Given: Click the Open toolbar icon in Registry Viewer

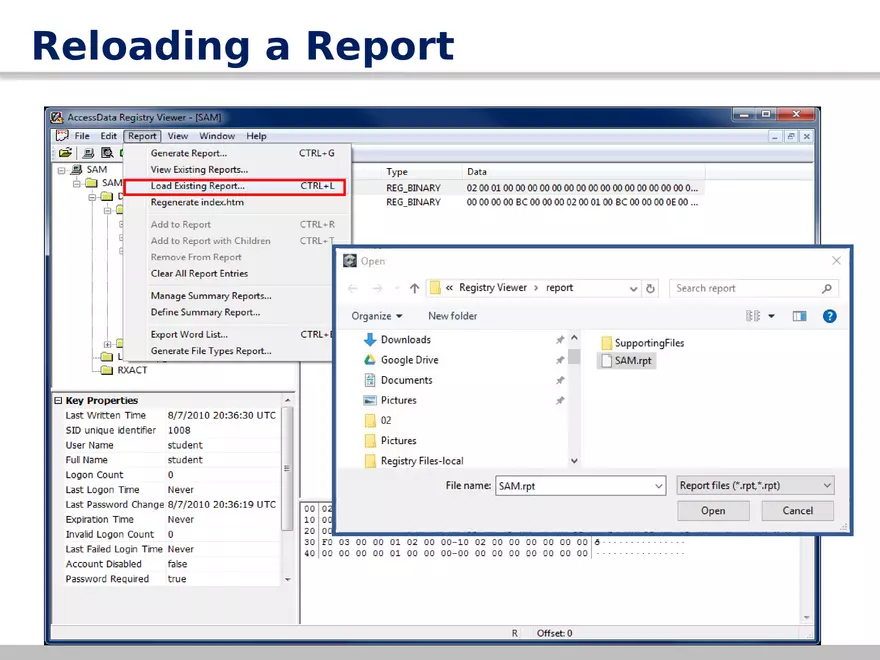Looking at the screenshot, I should [x=64, y=152].
